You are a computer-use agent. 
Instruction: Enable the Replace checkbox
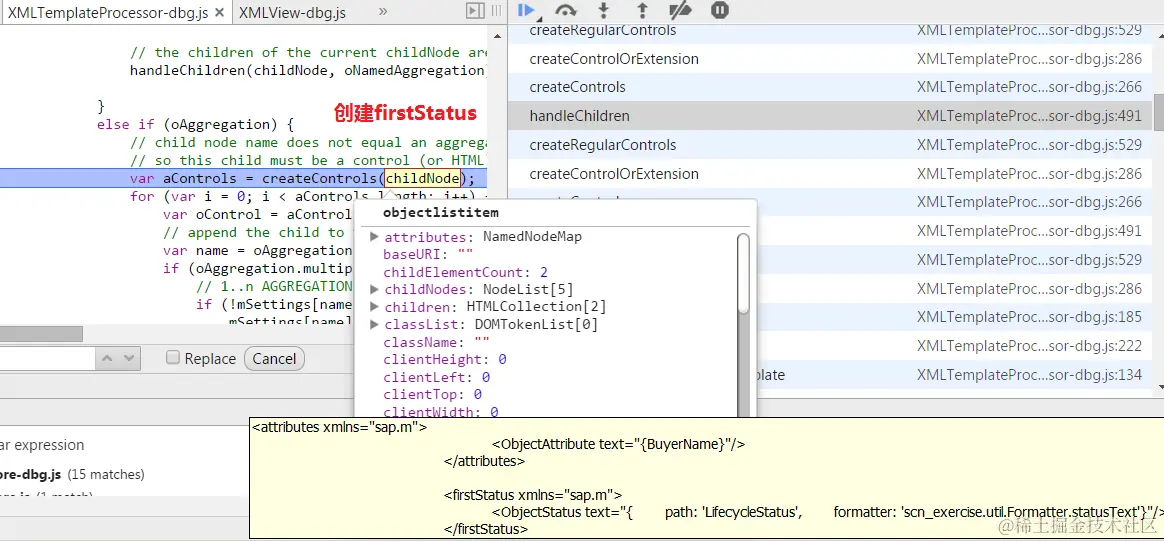pos(173,358)
